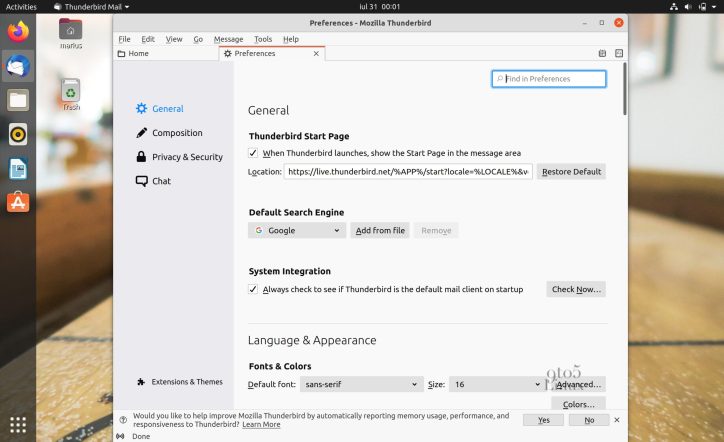Screen dimensions: 724x442
Task: Open the Help menu
Action: pyautogui.click(x=291, y=39)
